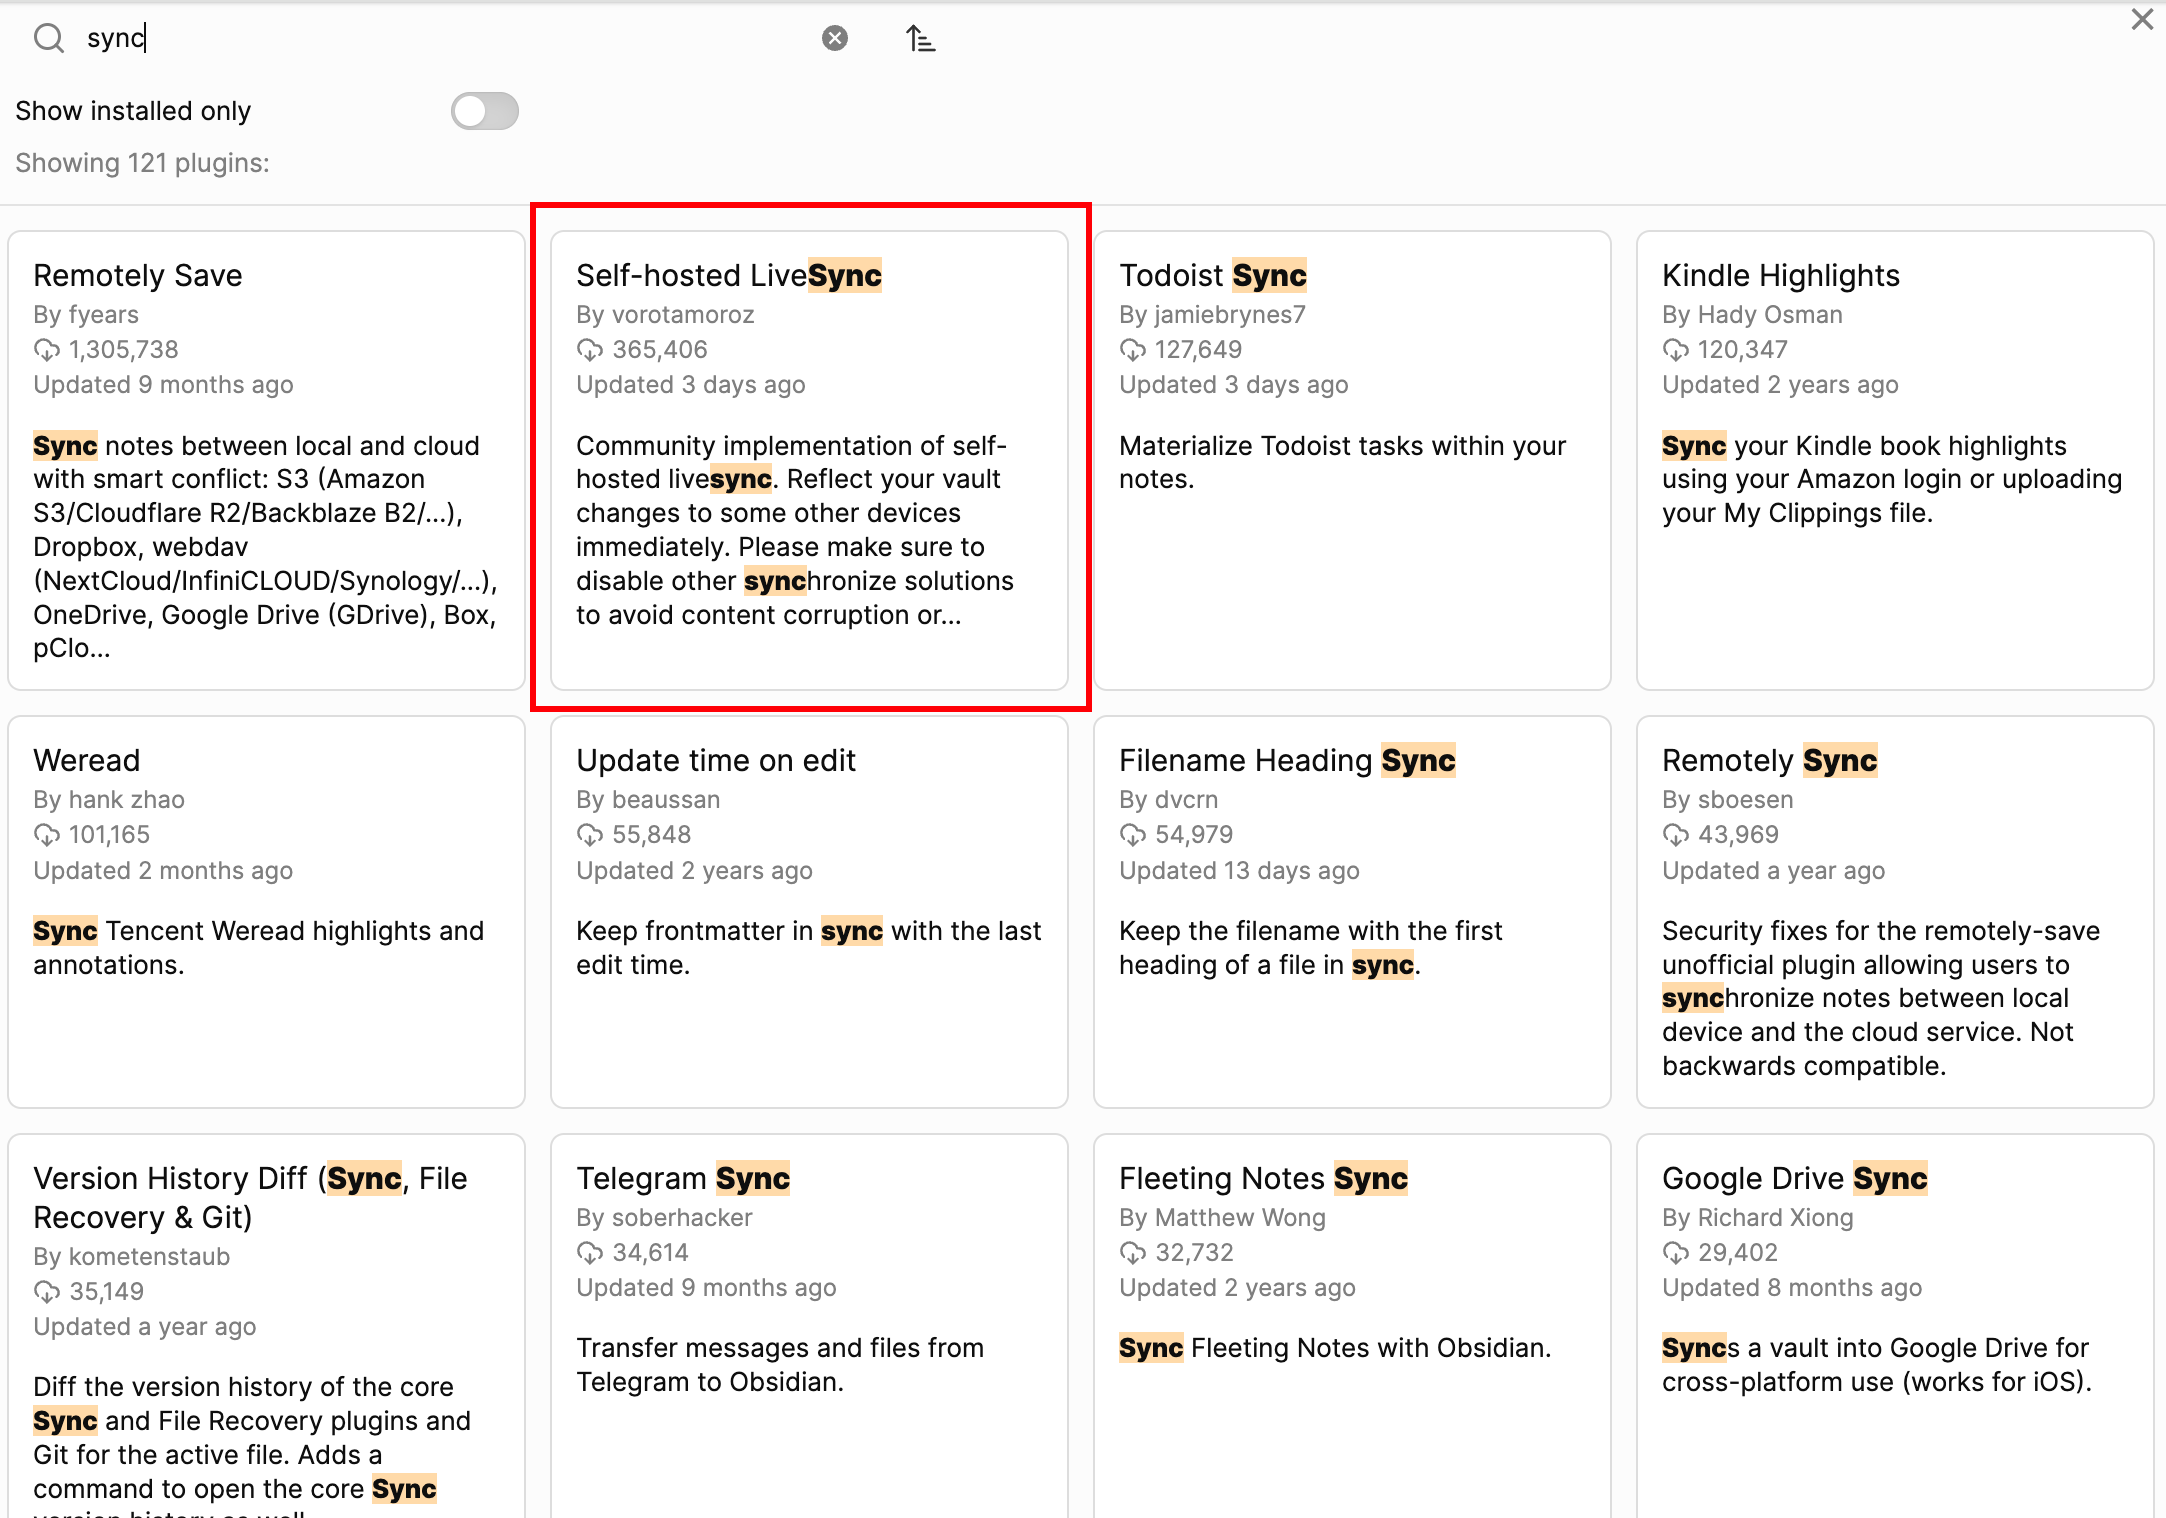2166x1518 pixels.
Task: Click 'Show installed only' label text
Action: click(133, 111)
